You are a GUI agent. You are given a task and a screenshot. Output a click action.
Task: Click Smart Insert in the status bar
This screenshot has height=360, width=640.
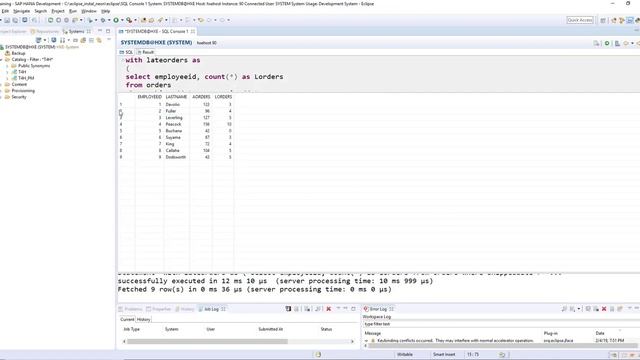click(x=444, y=354)
